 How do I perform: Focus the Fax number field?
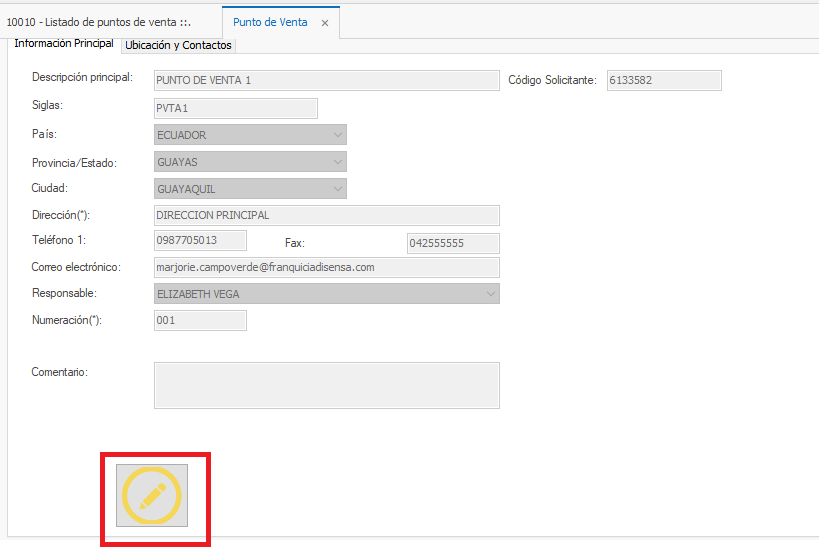pyautogui.click(x=453, y=243)
